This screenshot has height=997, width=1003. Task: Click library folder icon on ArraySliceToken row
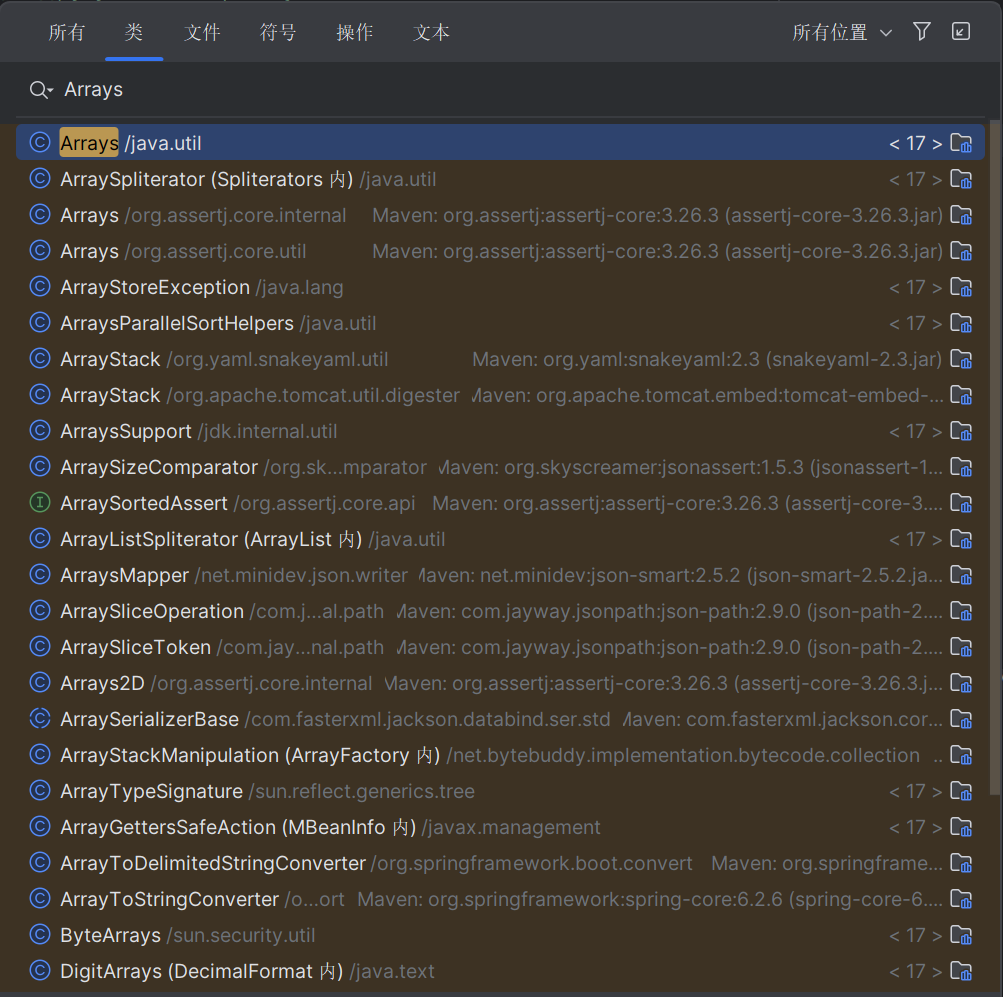point(961,647)
